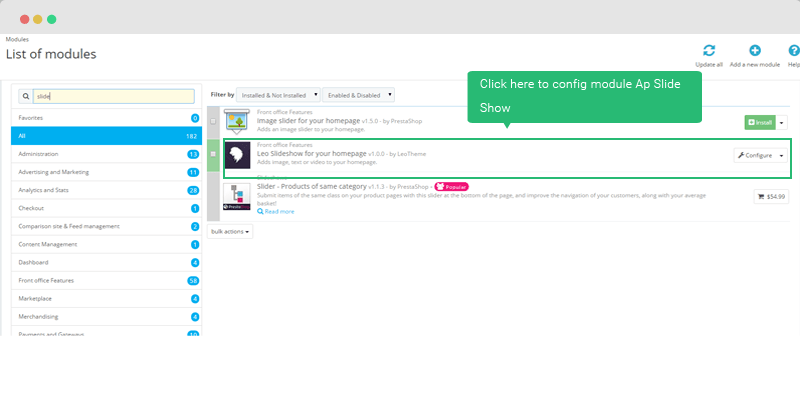Open Help from the question mark icon

(x=794, y=51)
